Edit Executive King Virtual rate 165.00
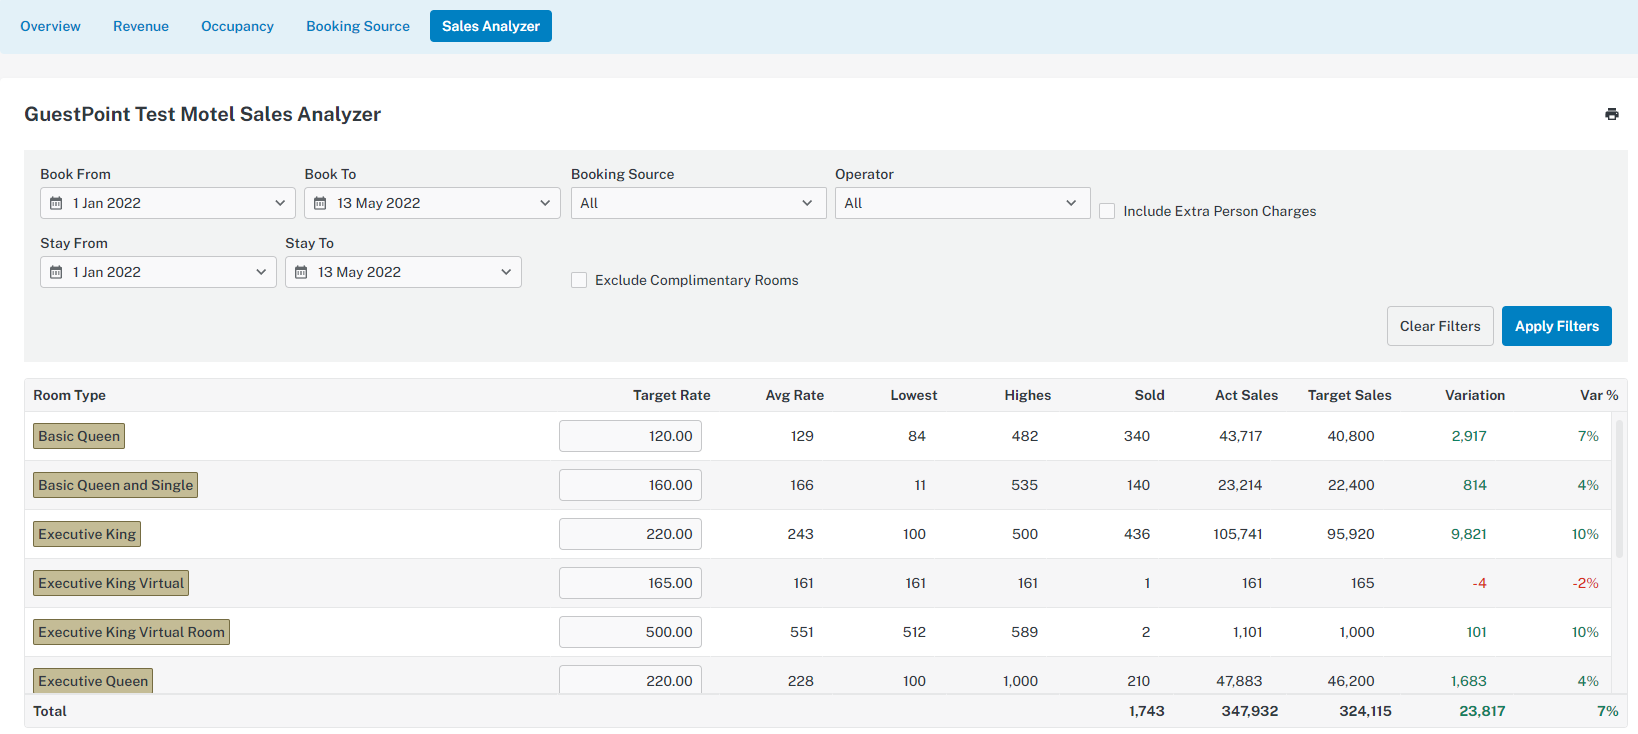The image size is (1638, 734). (630, 583)
